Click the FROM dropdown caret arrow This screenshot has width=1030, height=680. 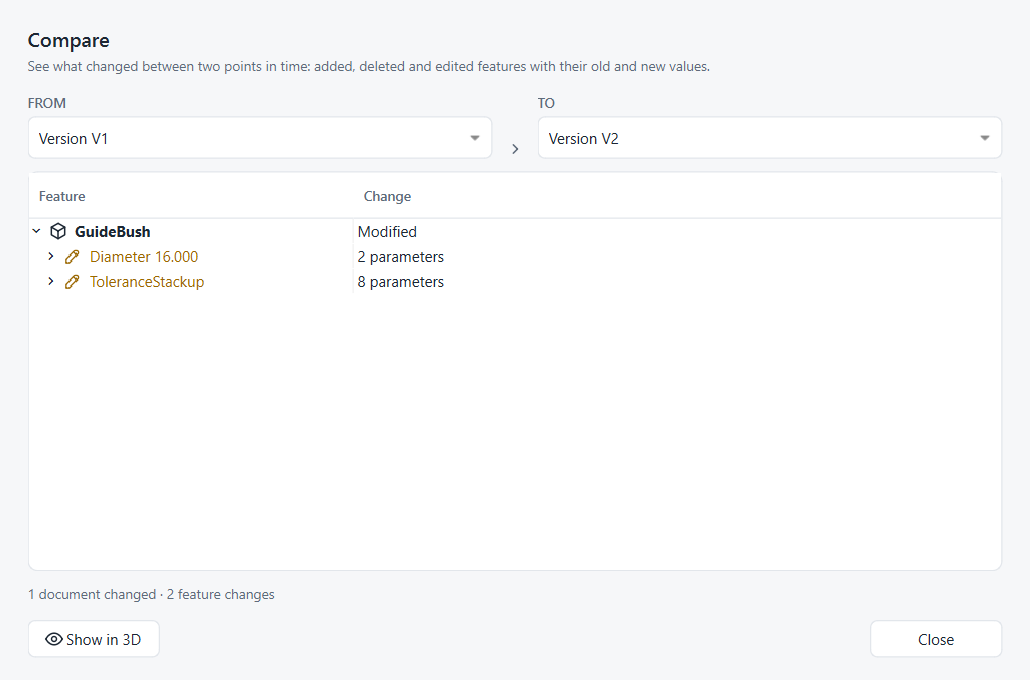475,138
